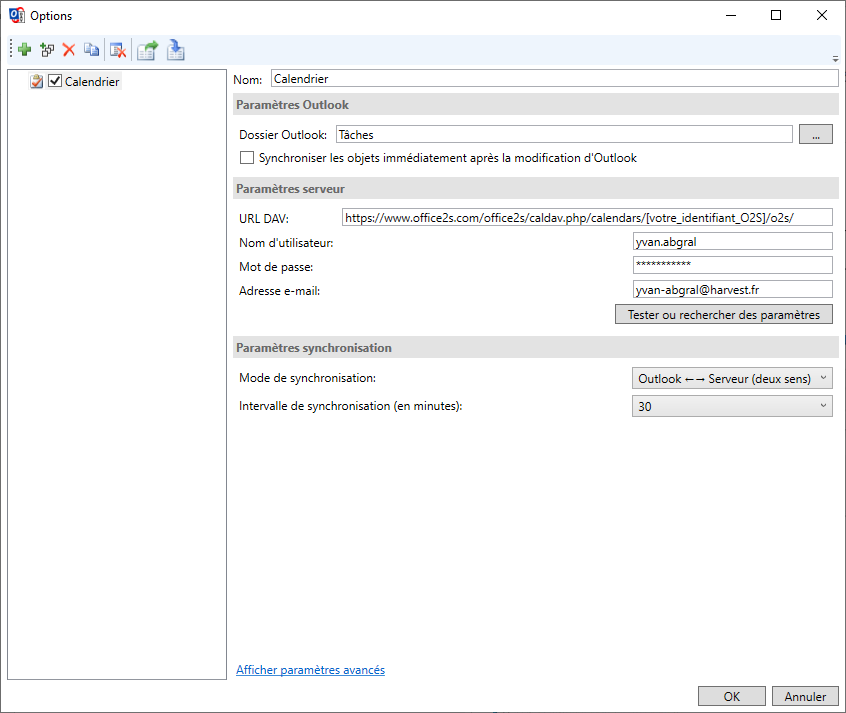Delete selected profile with red X icon
846x713 pixels.
(x=69, y=49)
